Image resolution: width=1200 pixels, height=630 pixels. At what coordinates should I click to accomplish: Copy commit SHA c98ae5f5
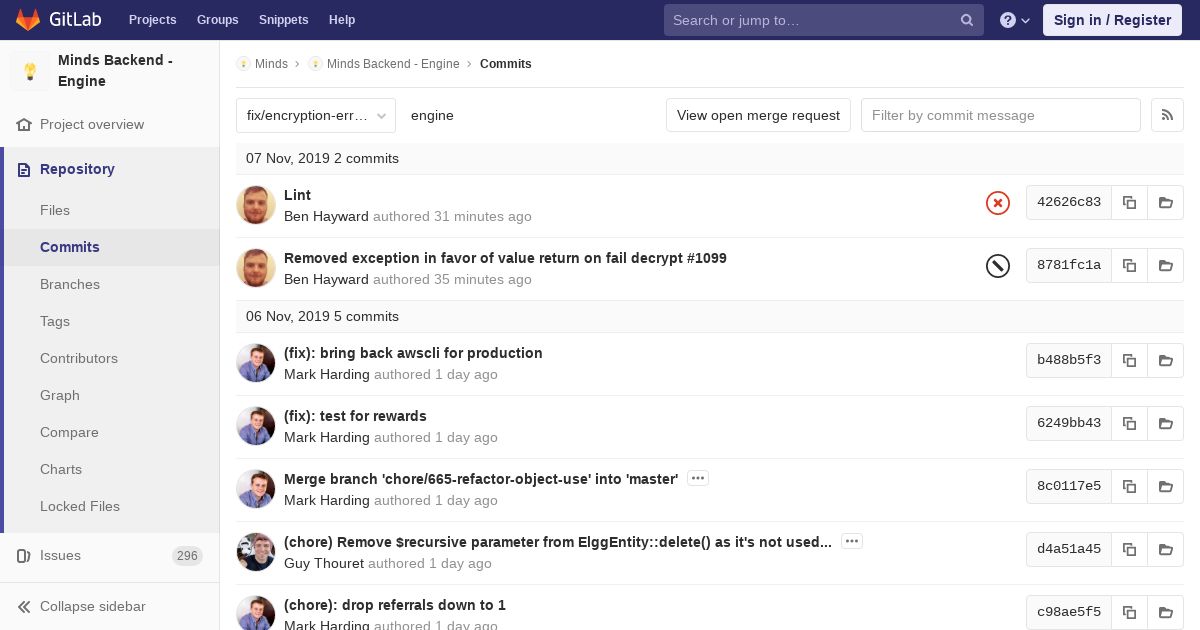[1129, 612]
